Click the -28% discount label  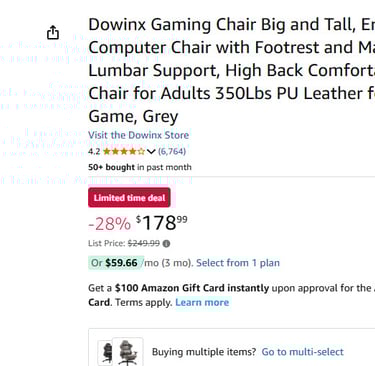click(109, 224)
